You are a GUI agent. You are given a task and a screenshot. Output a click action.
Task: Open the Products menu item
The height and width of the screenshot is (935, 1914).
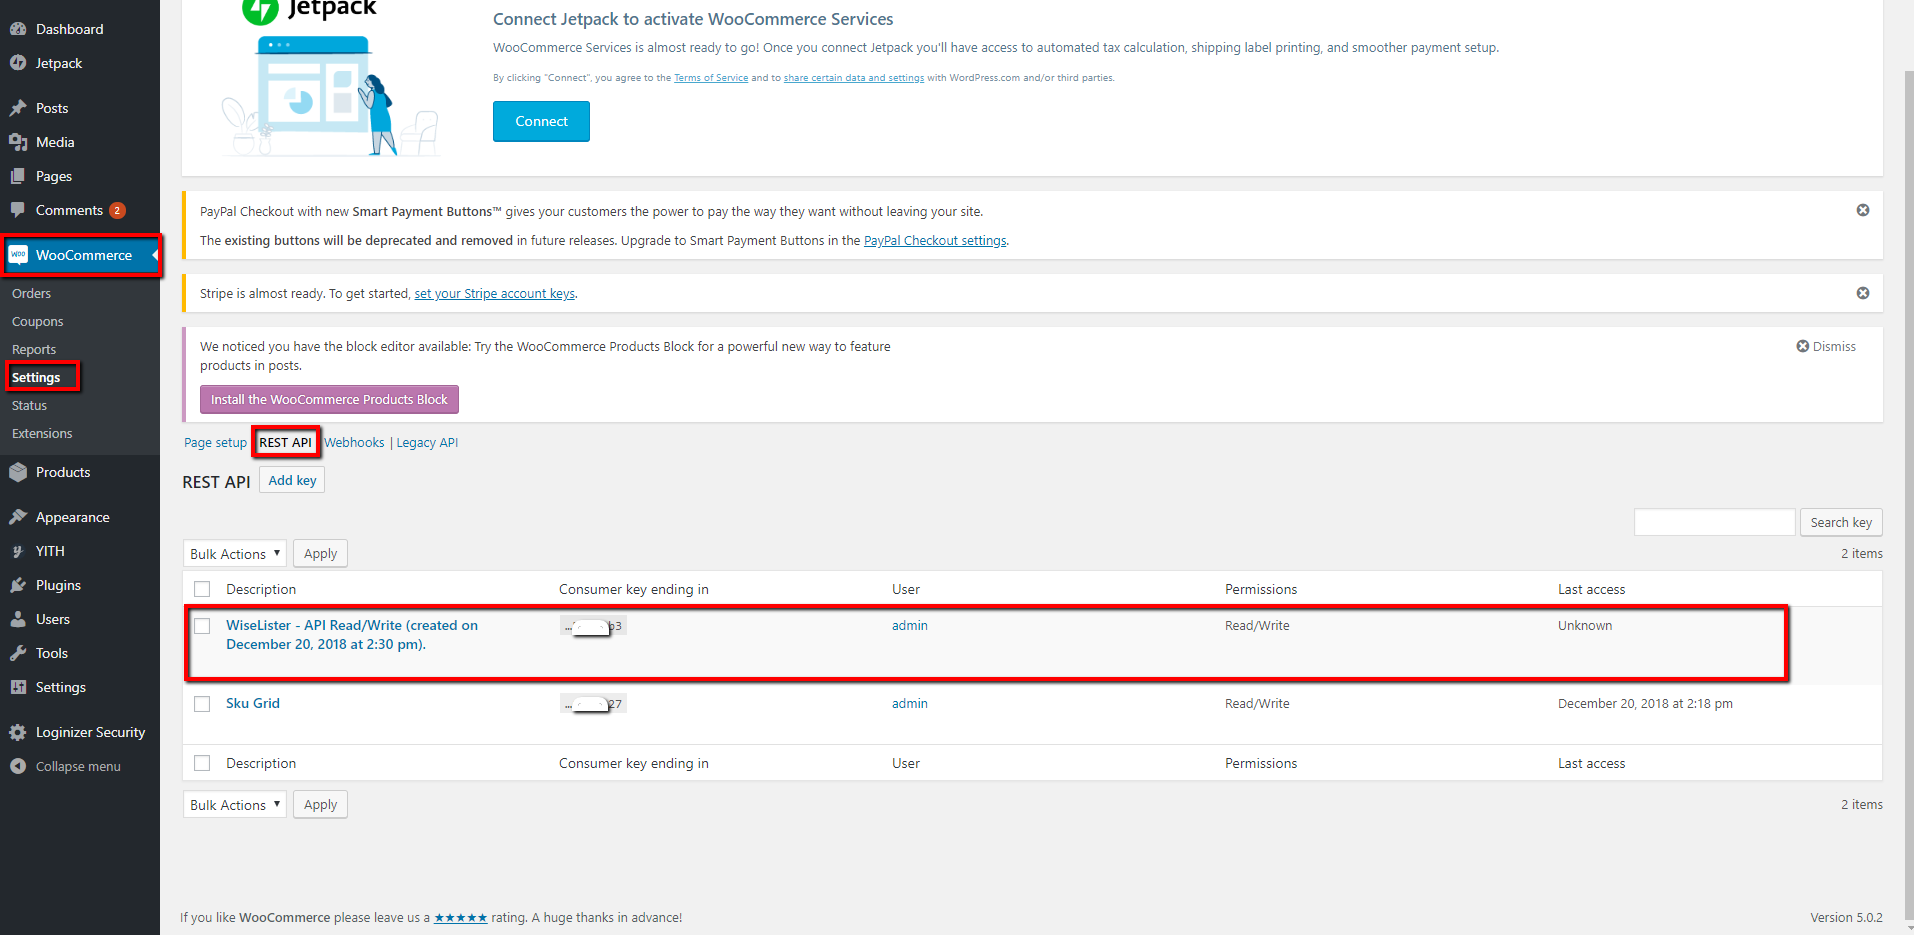click(63, 472)
